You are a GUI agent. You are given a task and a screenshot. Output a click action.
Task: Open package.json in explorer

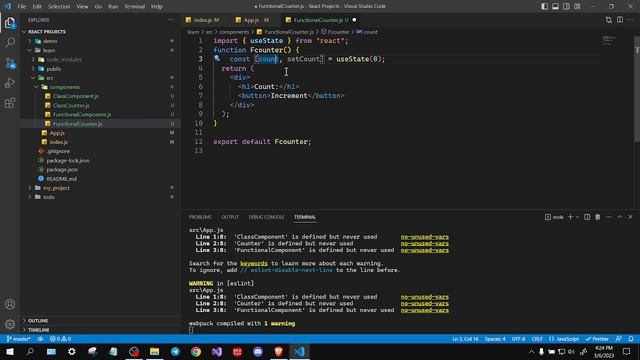[100, 169]
